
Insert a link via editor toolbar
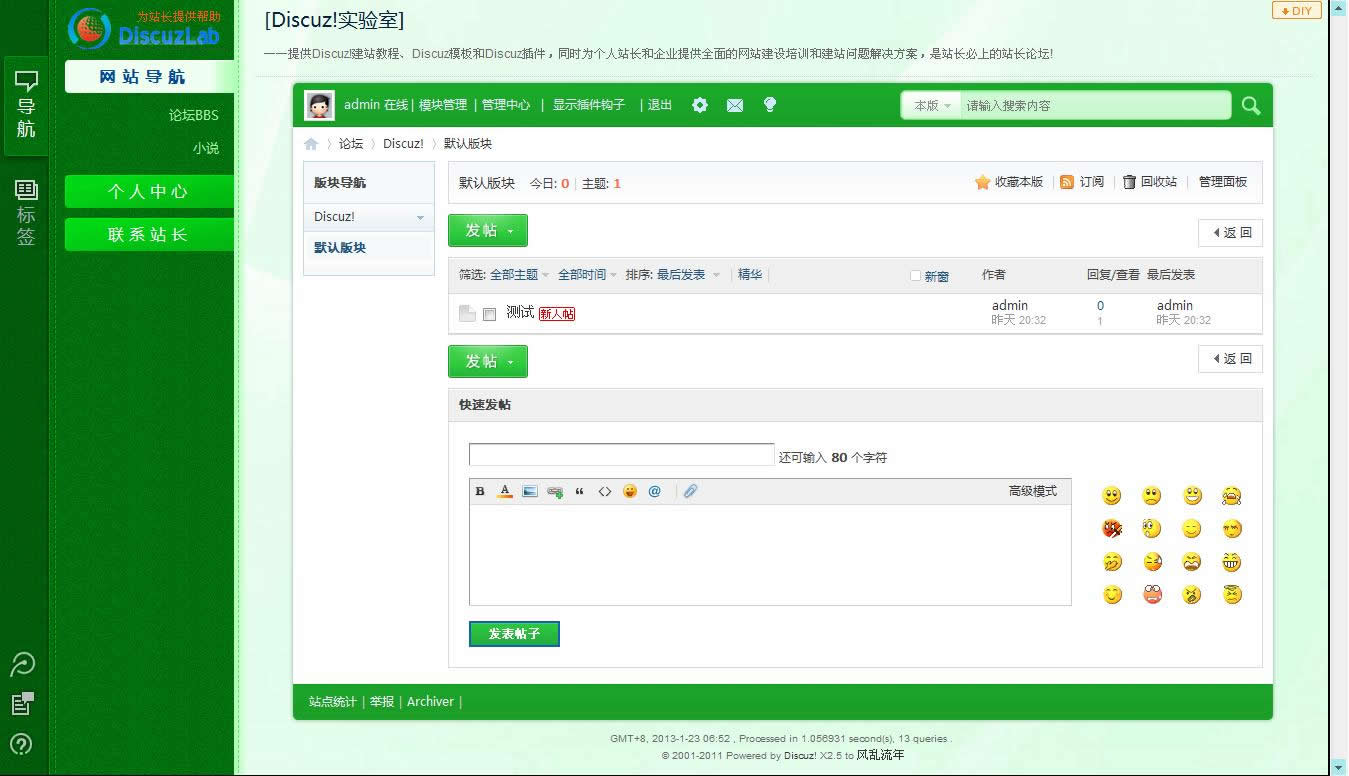point(555,491)
